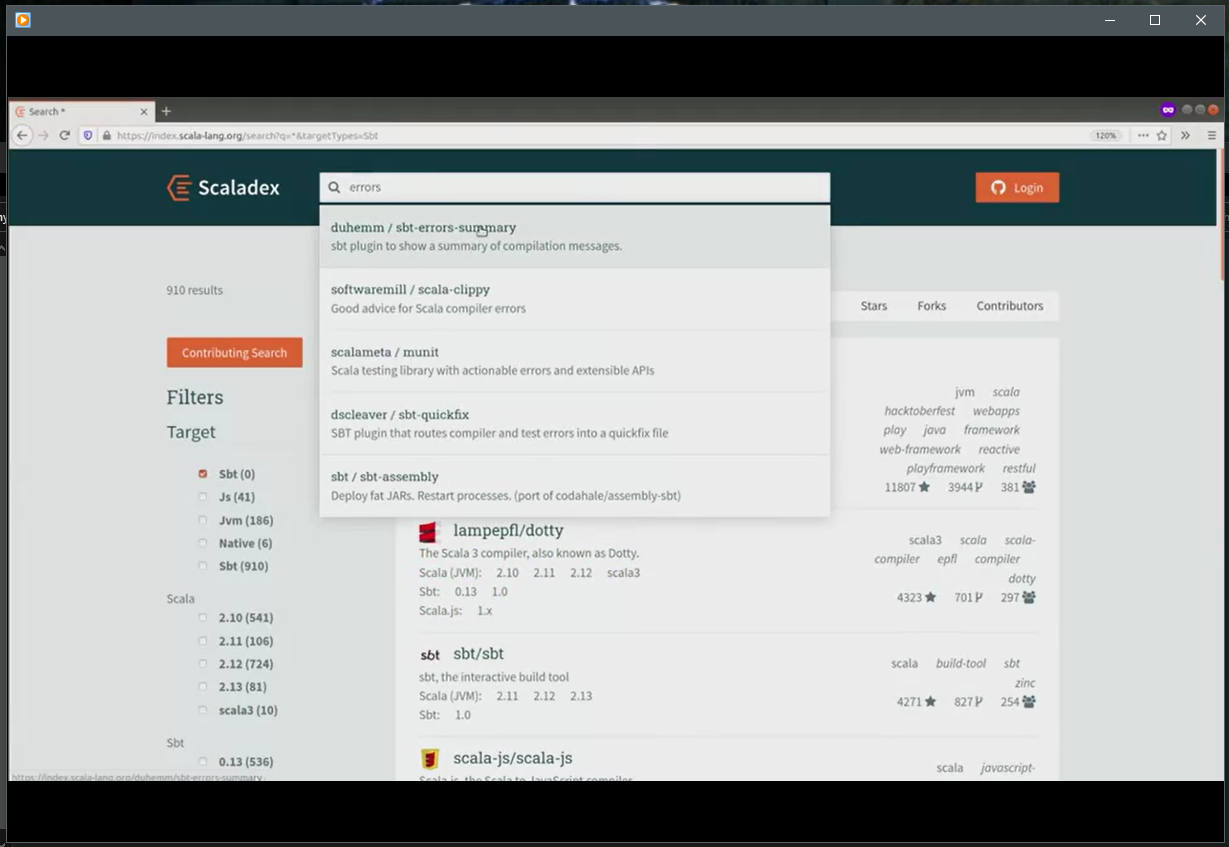Image resolution: width=1229 pixels, height=847 pixels.
Task: Sort results by Contributors
Action: 1010,306
